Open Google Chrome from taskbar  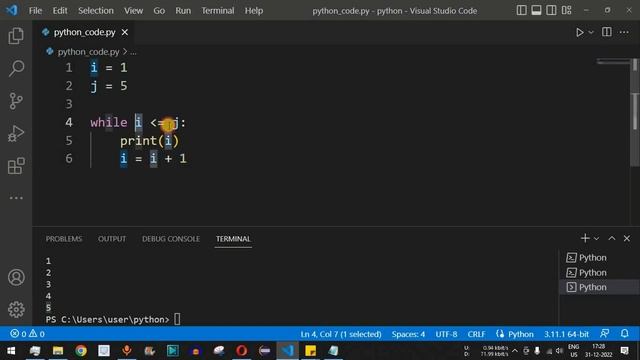tap(81, 351)
